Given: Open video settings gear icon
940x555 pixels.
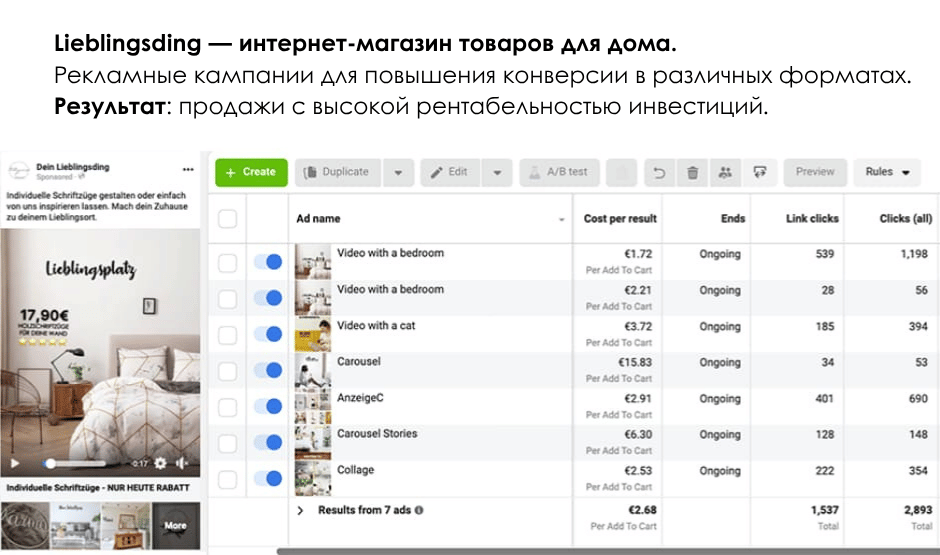Looking at the screenshot, I should [x=160, y=463].
